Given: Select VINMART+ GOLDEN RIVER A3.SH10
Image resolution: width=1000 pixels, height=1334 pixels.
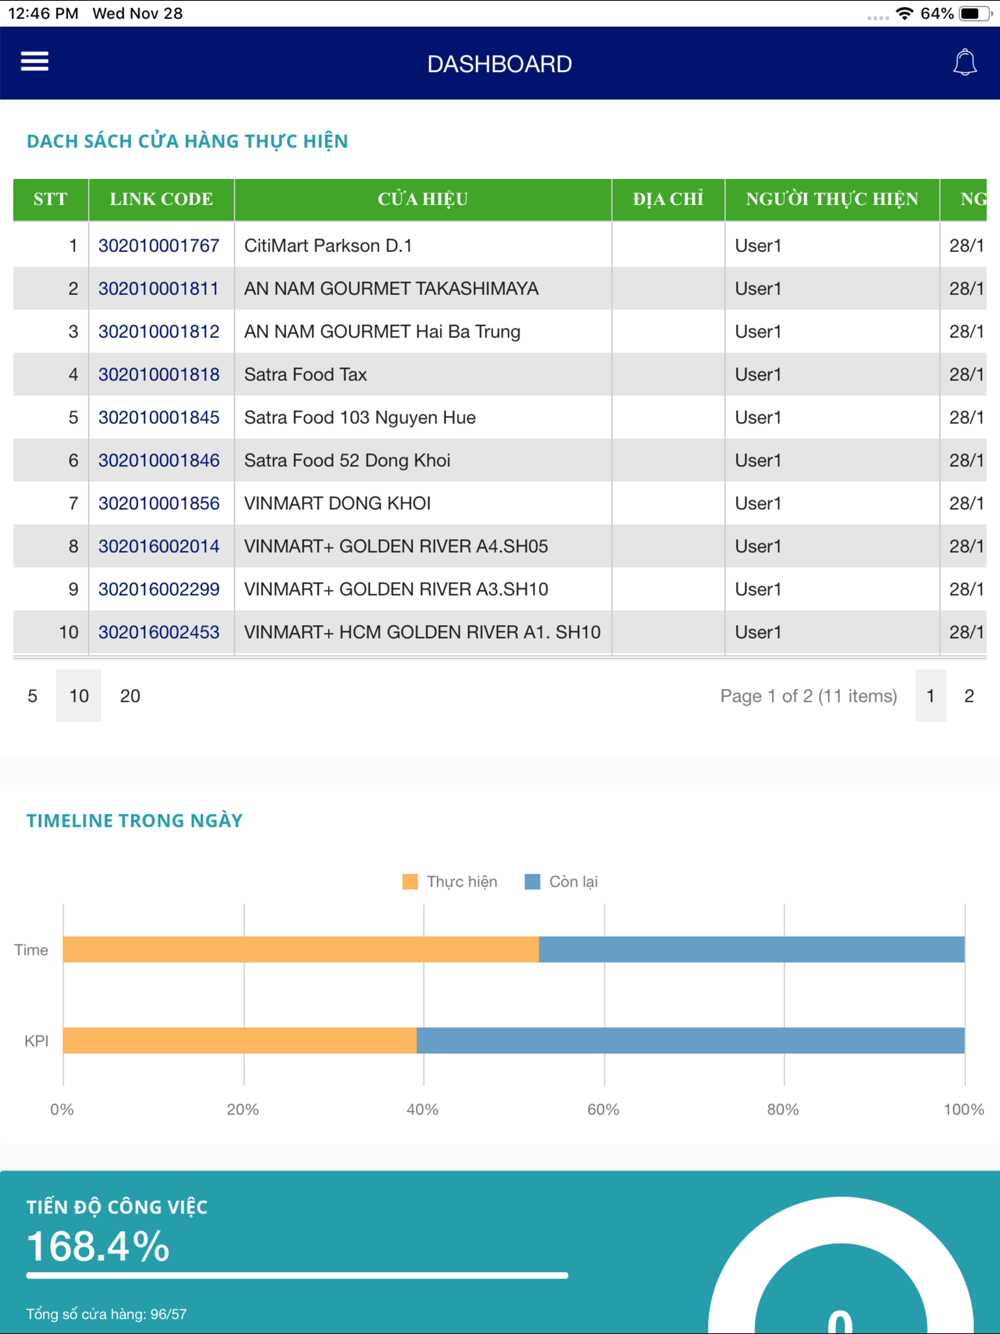Looking at the screenshot, I should [x=396, y=590].
